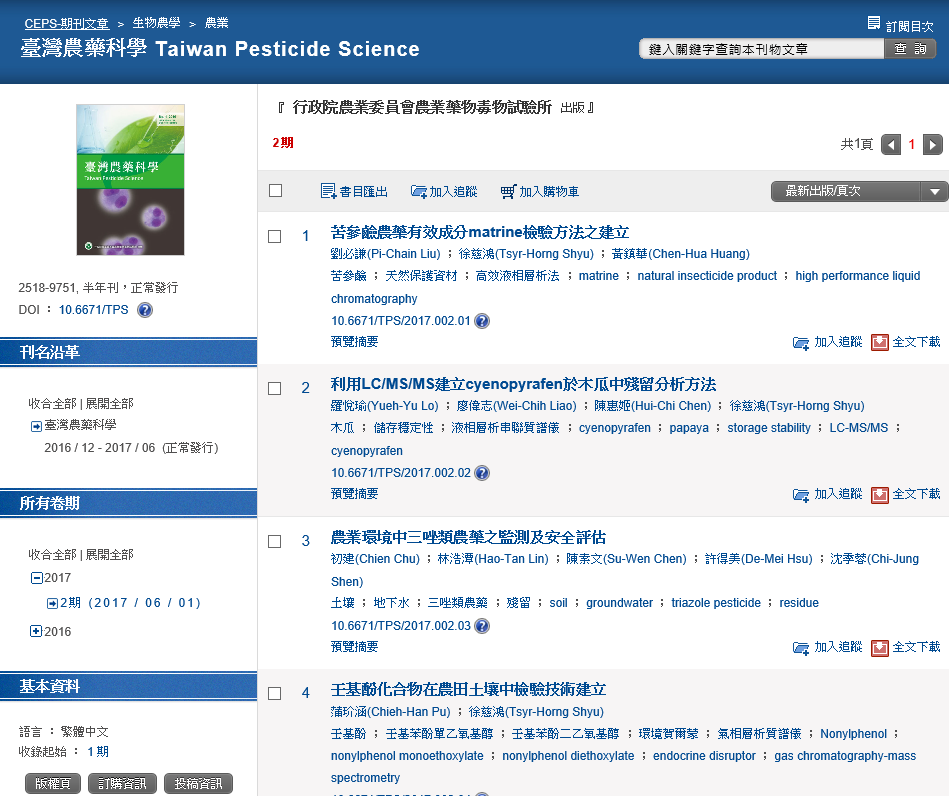
Task: Click the keyword search input field
Action: click(x=762, y=49)
